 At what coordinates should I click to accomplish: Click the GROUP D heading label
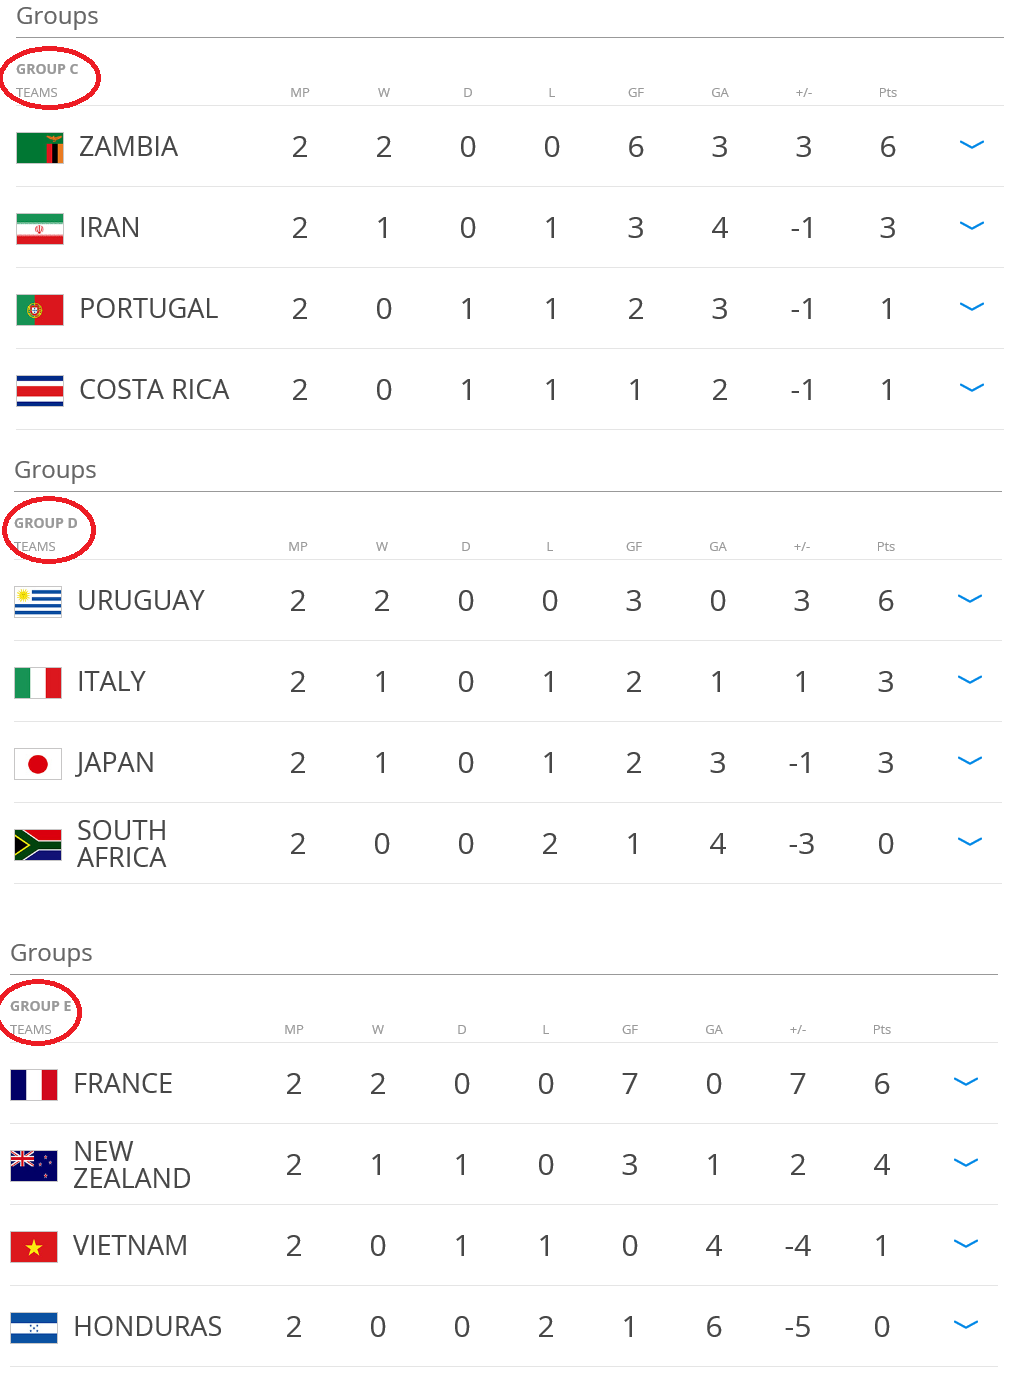45,523
